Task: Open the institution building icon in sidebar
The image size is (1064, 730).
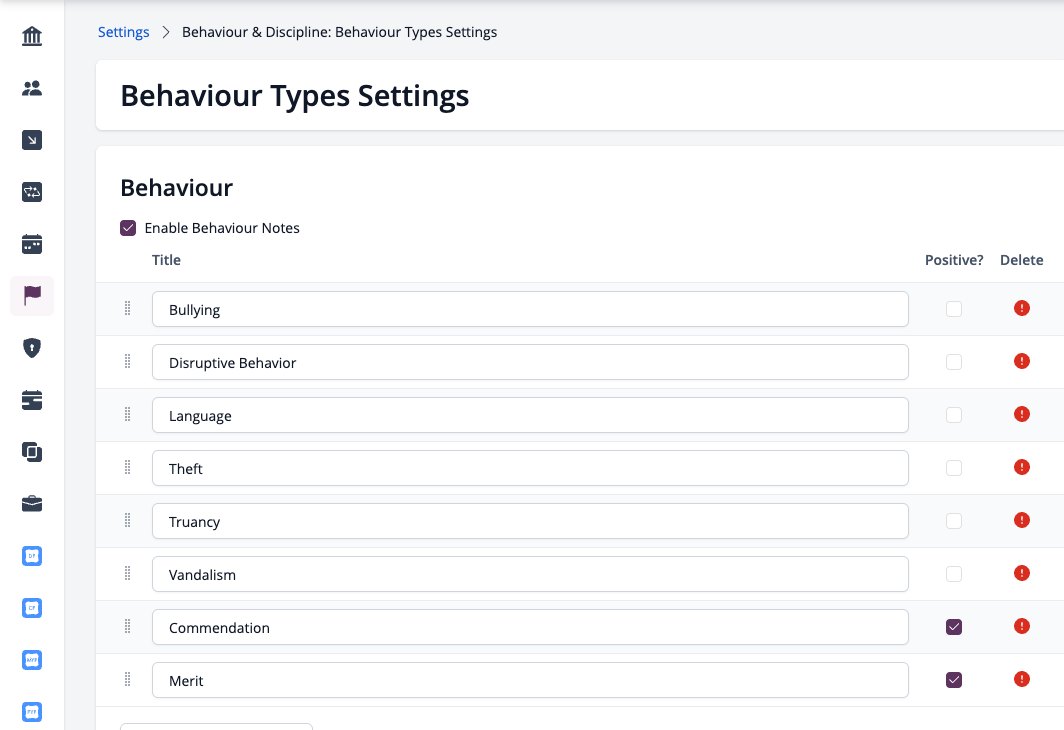Action: pyautogui.click(x=32, y=36)
